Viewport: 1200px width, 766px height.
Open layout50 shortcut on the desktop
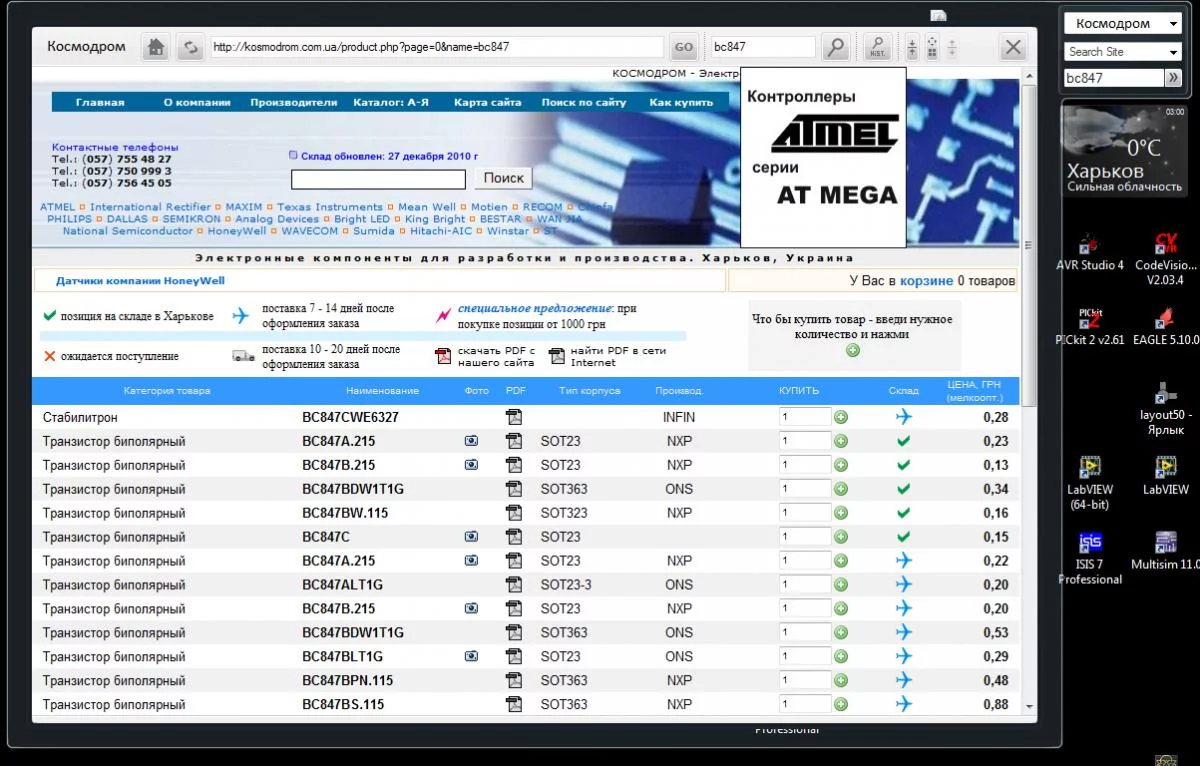click(1164, 407)
